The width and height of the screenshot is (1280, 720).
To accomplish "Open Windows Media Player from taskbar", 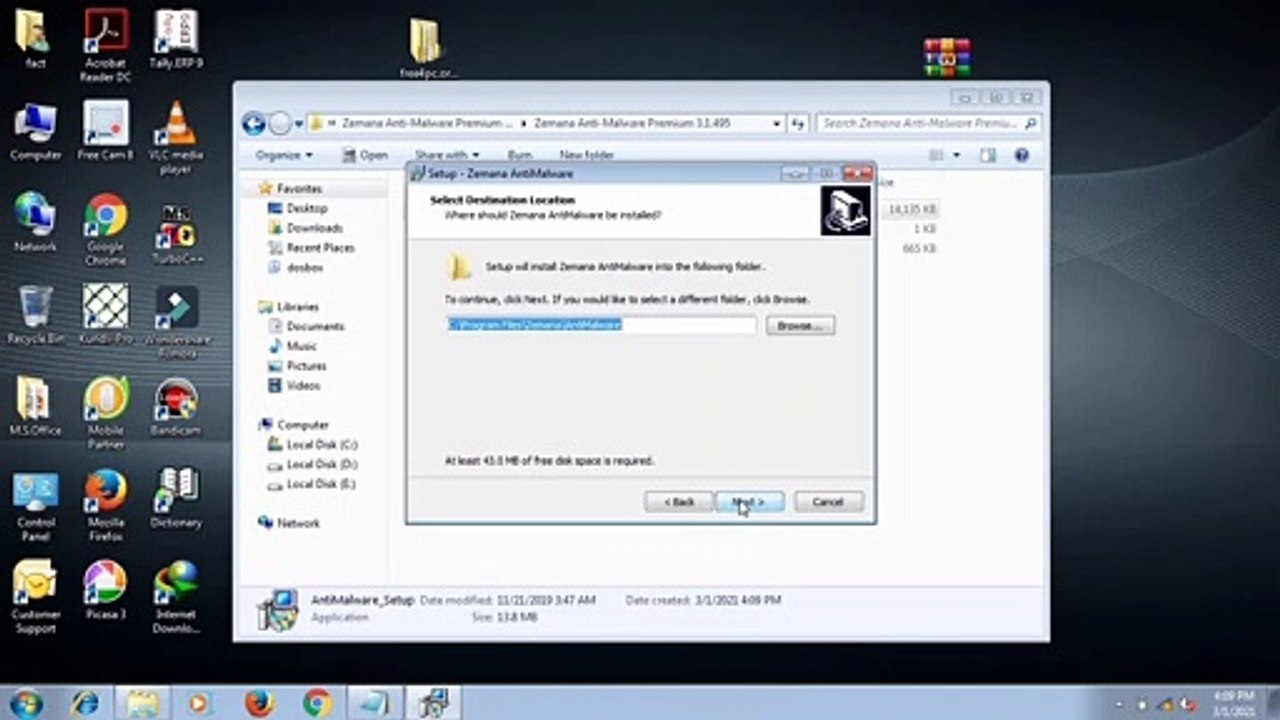I will 199,703.
